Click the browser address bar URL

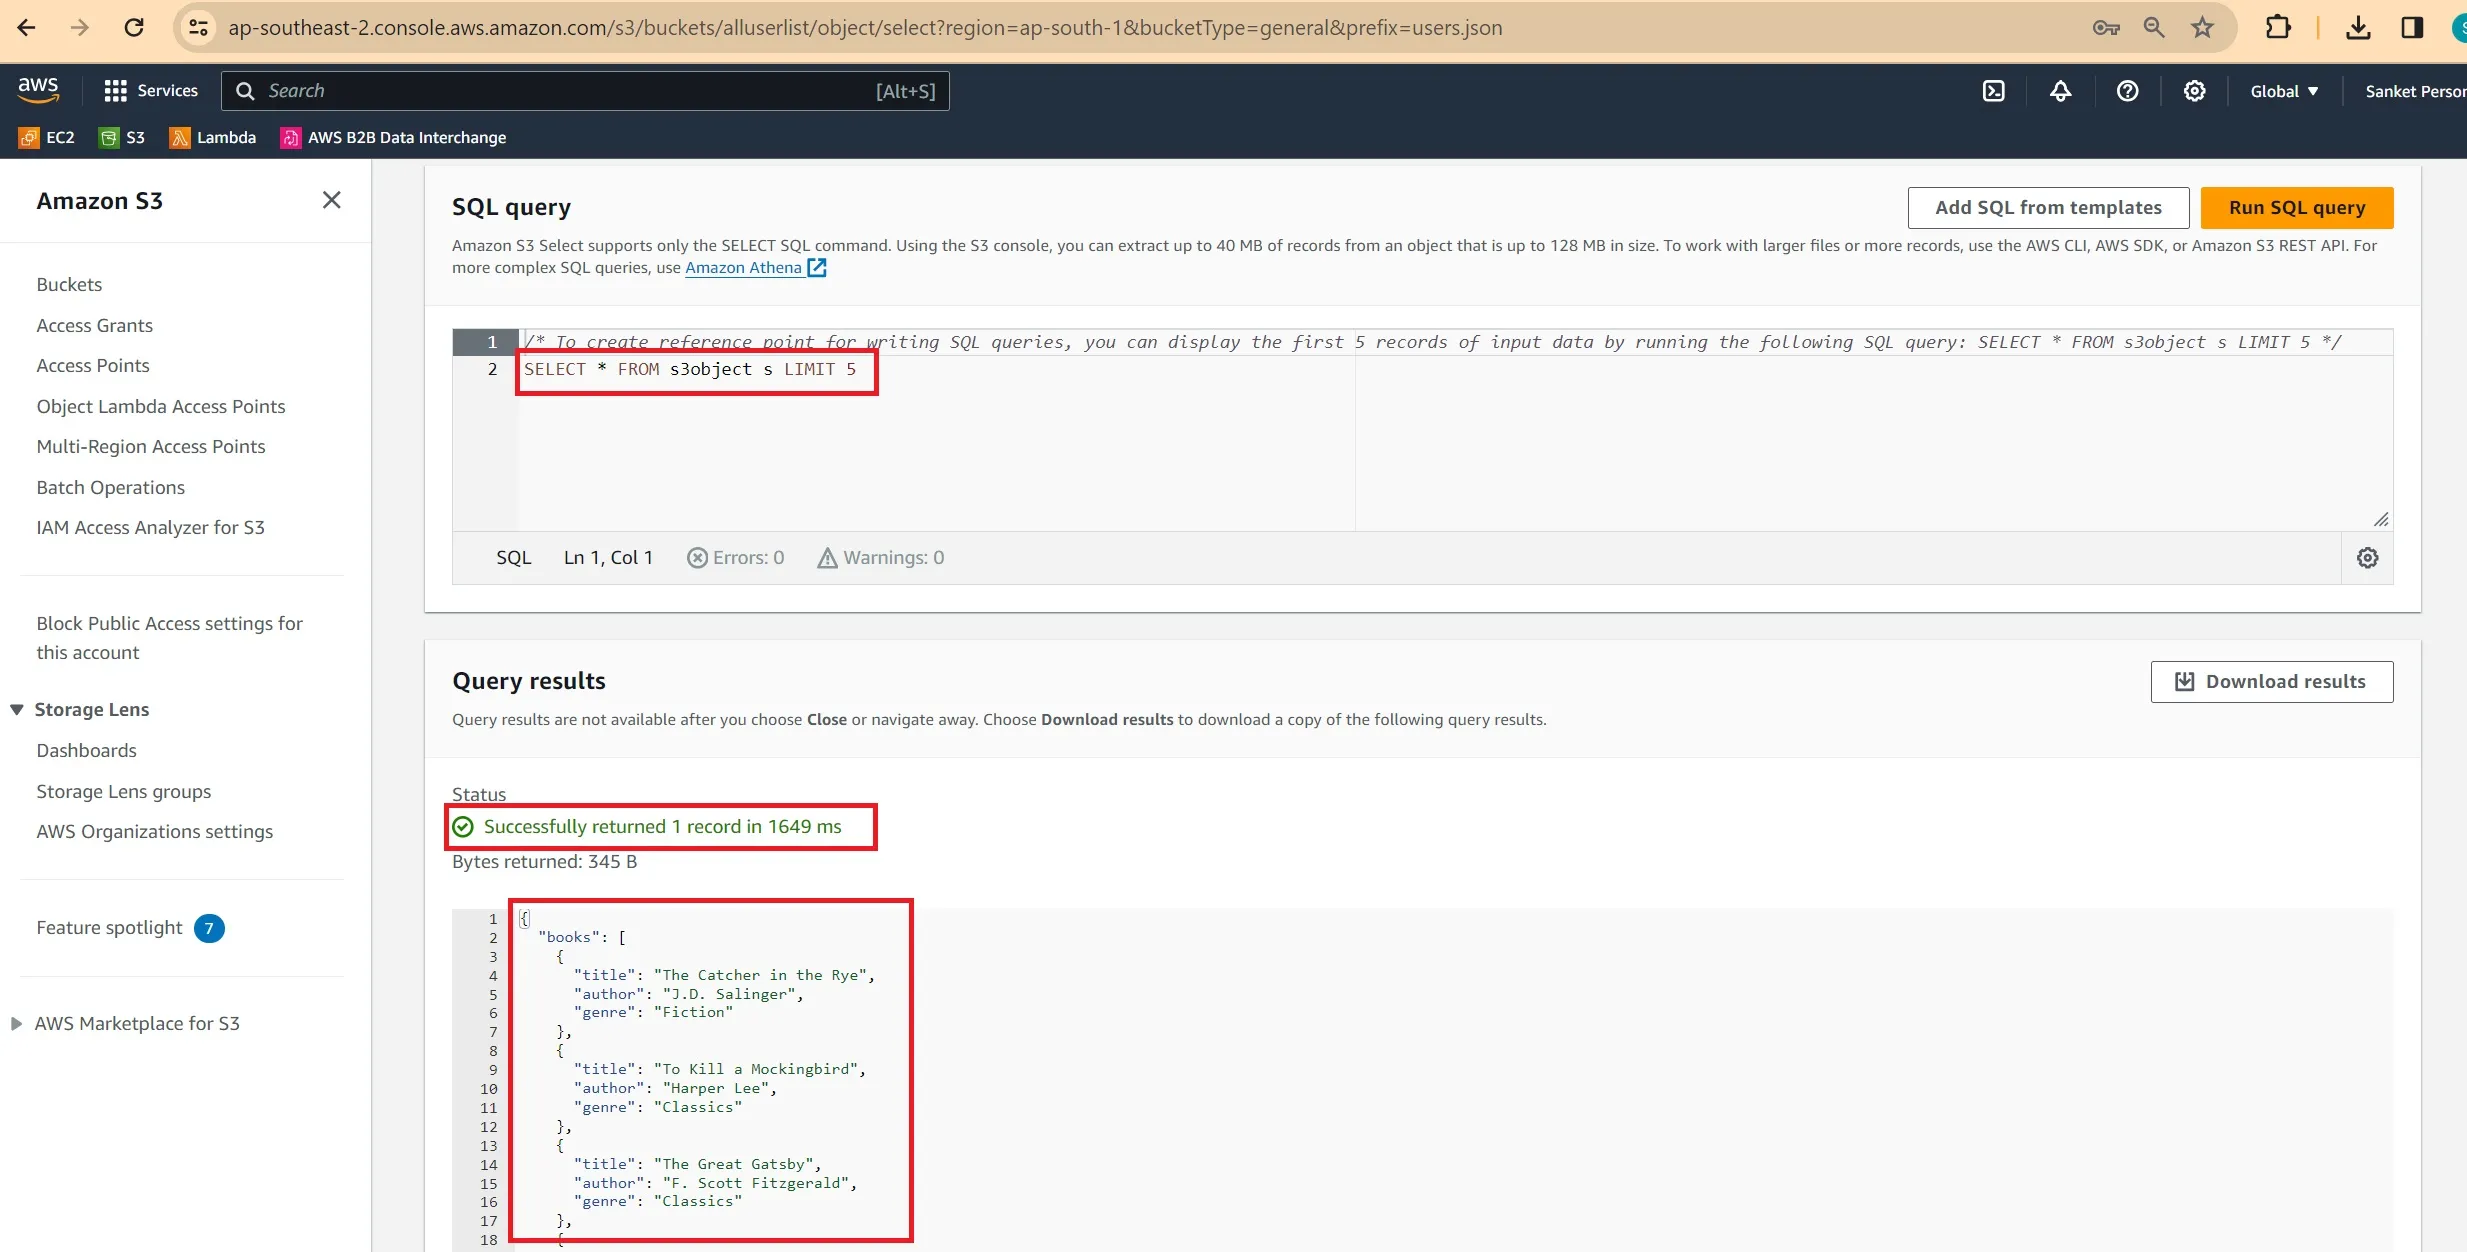tap(865, 28)
